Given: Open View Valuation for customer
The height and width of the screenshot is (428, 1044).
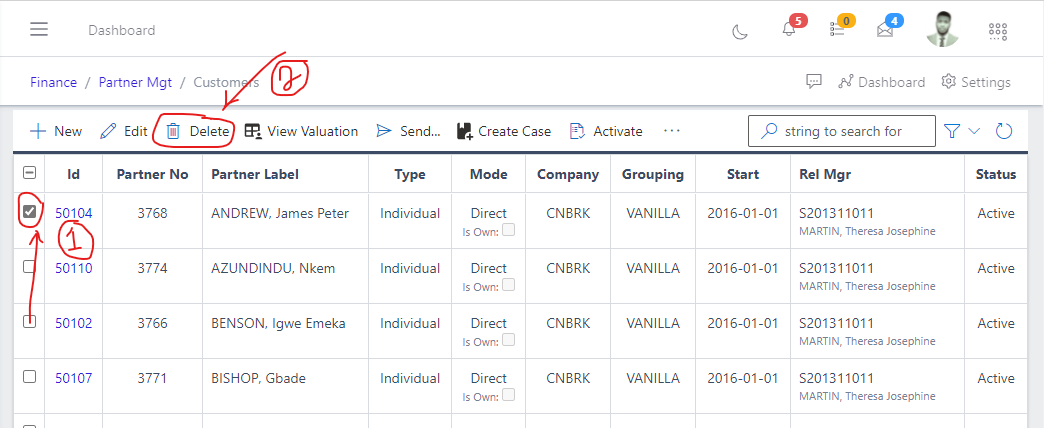Looking at the screenshot, I should point(301,131).
